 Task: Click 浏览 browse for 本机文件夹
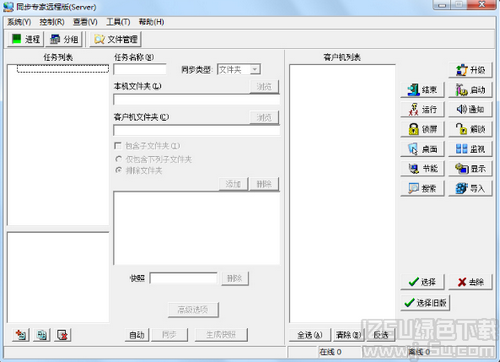pos(264,87)
